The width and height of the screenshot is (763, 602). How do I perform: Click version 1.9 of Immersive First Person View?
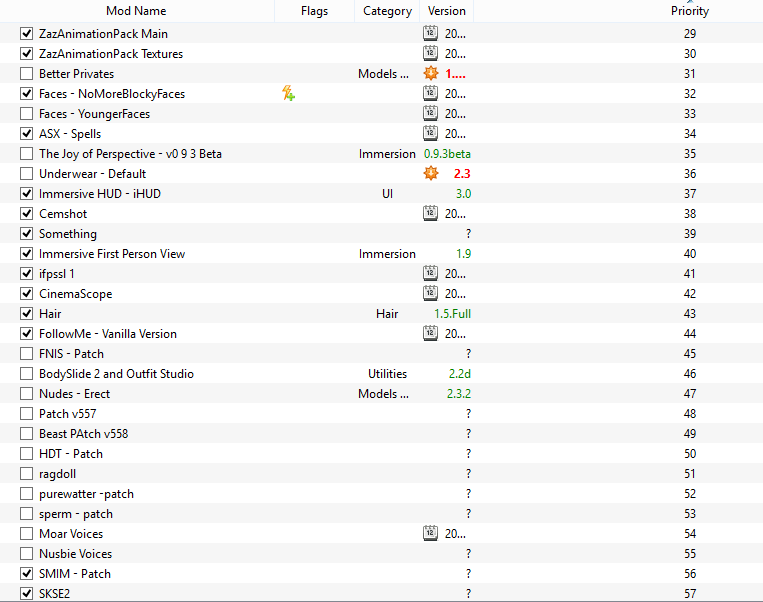point(464,254)
